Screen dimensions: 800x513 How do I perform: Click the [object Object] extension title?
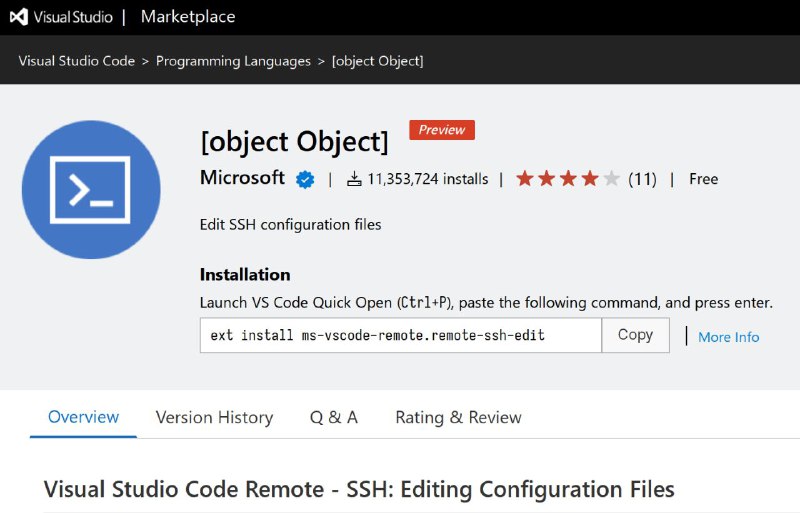pyautogui.click(x=294, y=141)
